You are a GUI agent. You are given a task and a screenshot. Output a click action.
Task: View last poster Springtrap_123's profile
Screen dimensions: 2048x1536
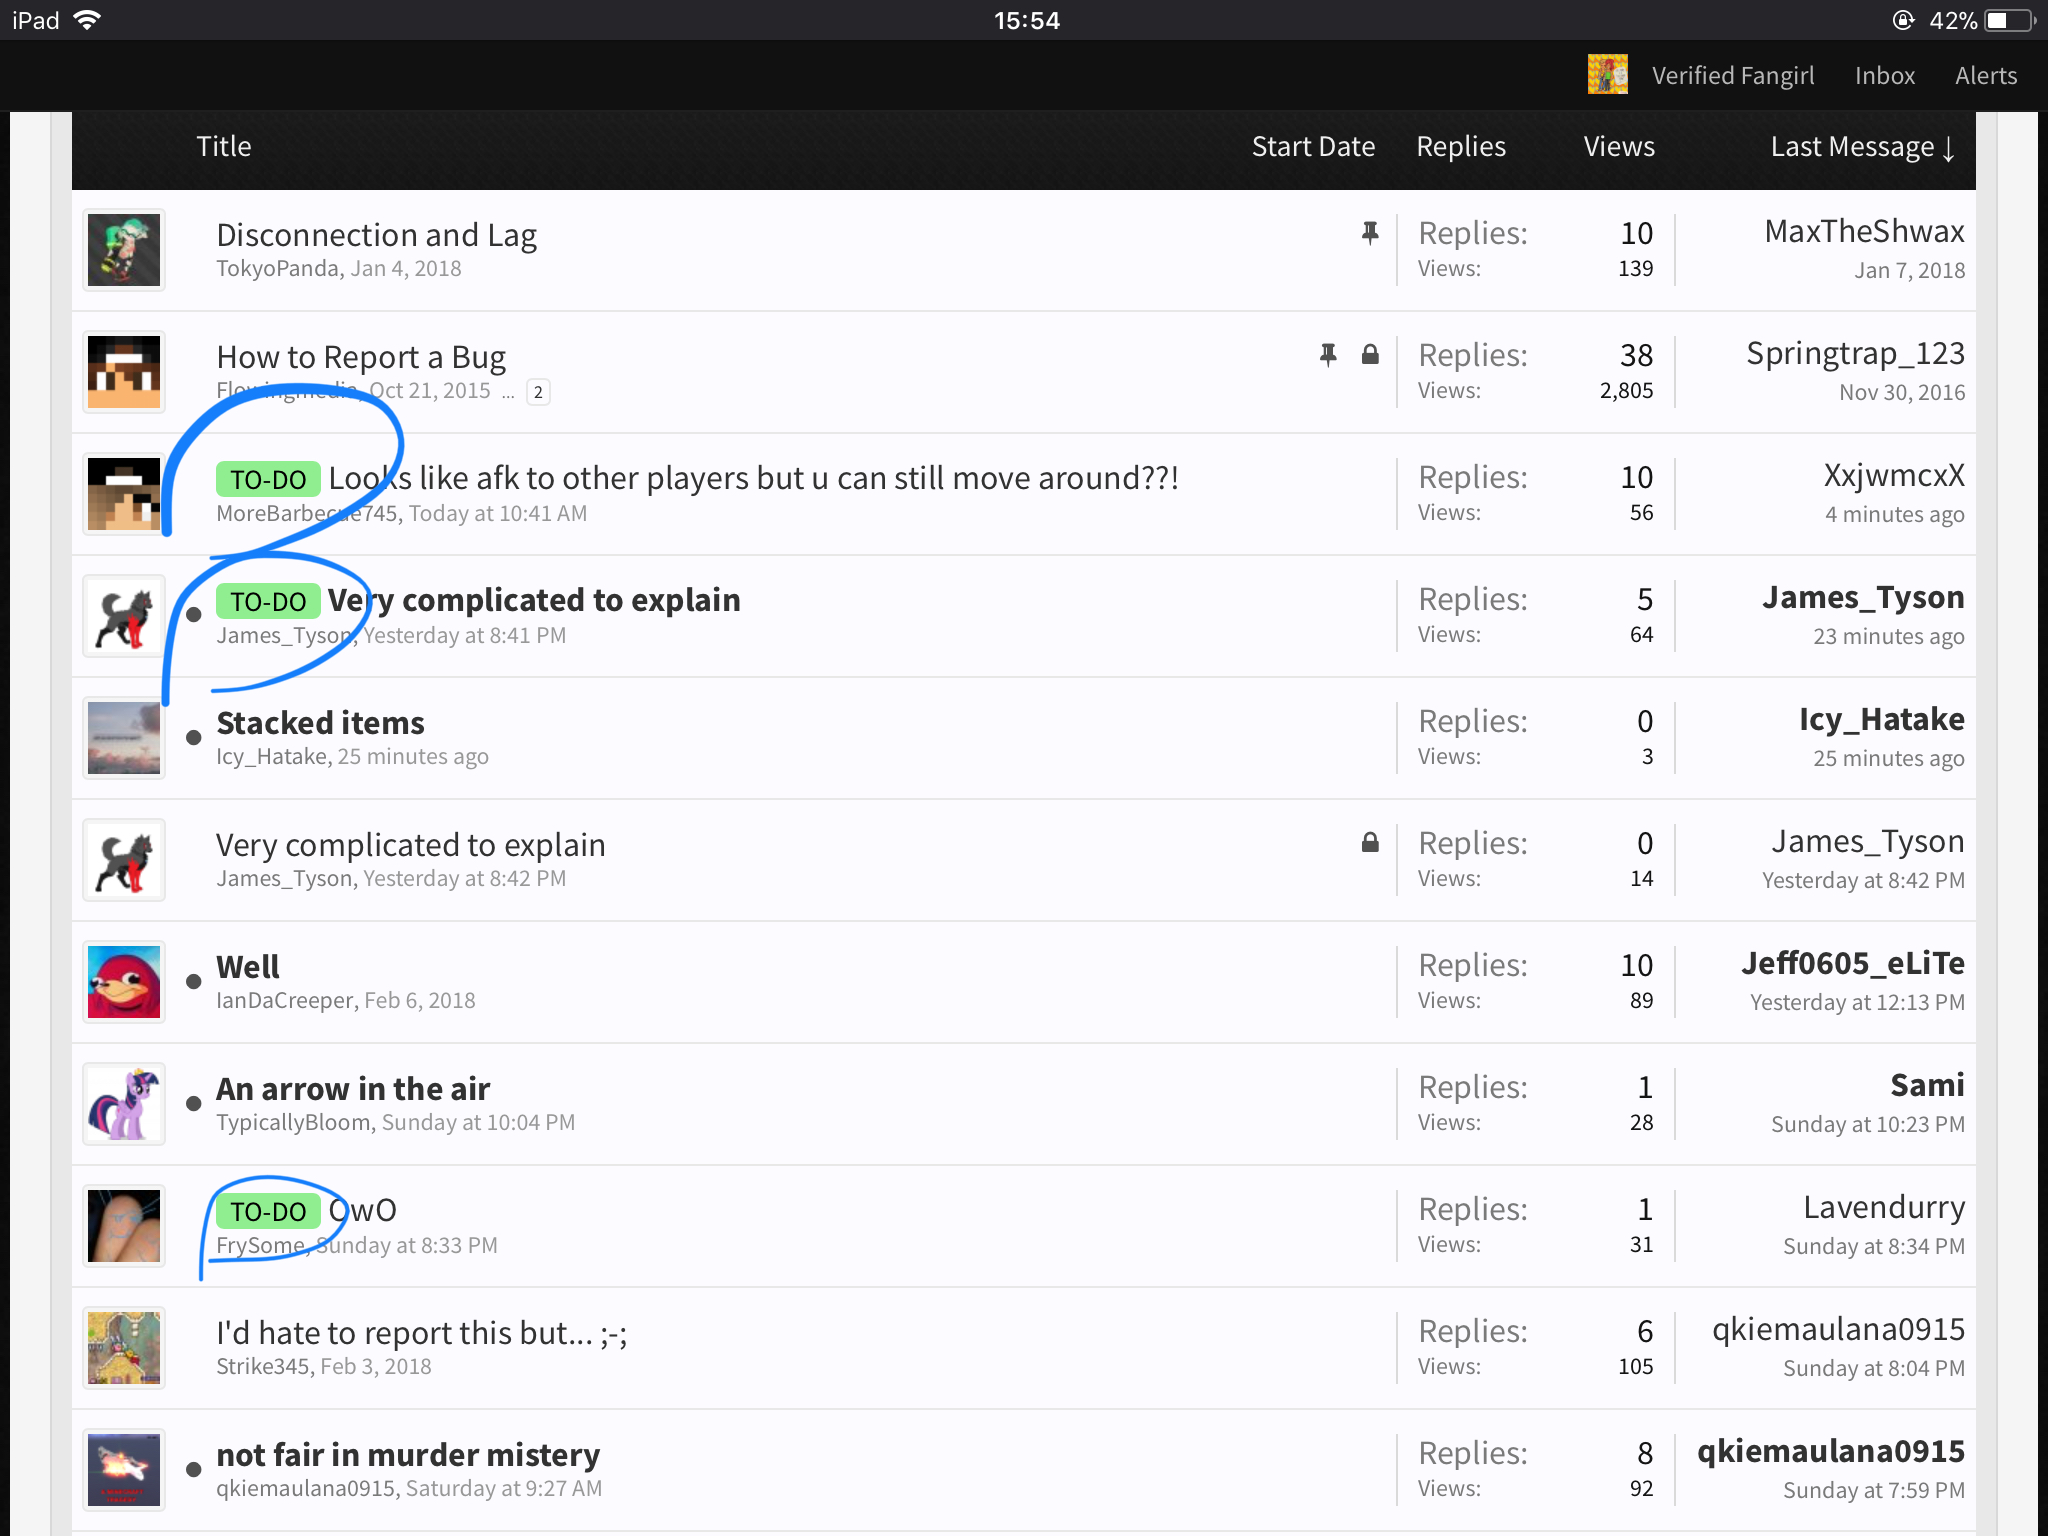[x=1855, y=353]
